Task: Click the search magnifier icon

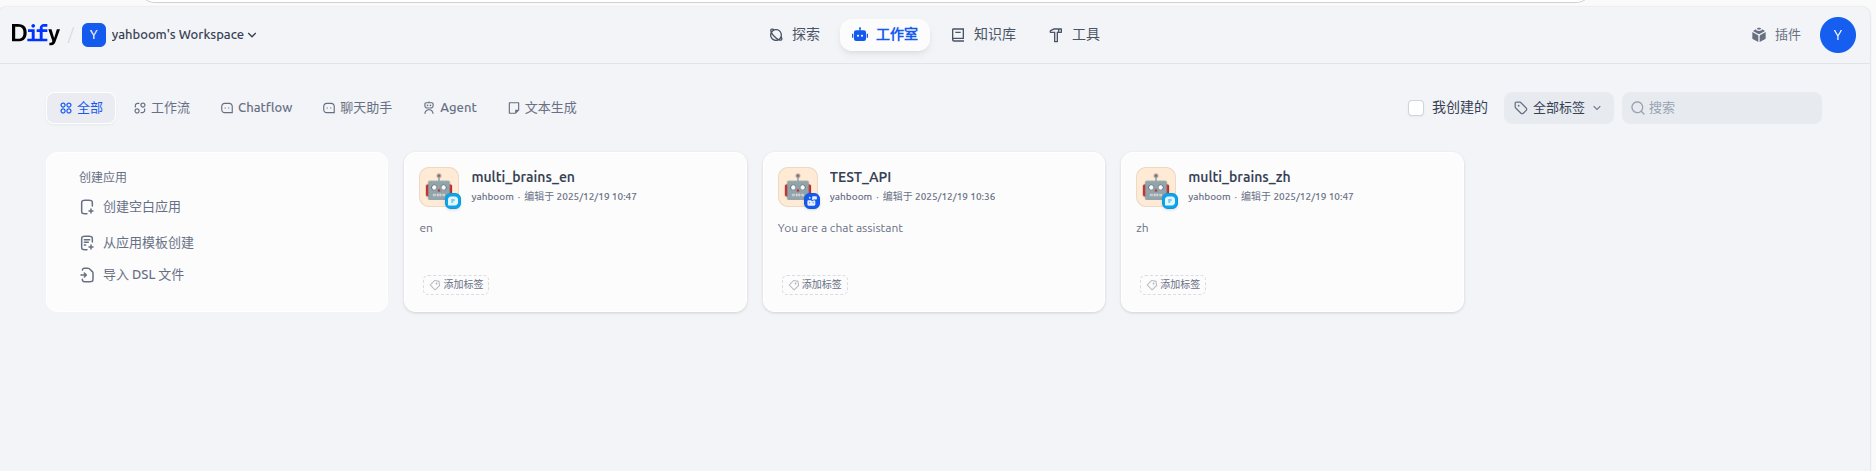Action: coord(1638,108)
